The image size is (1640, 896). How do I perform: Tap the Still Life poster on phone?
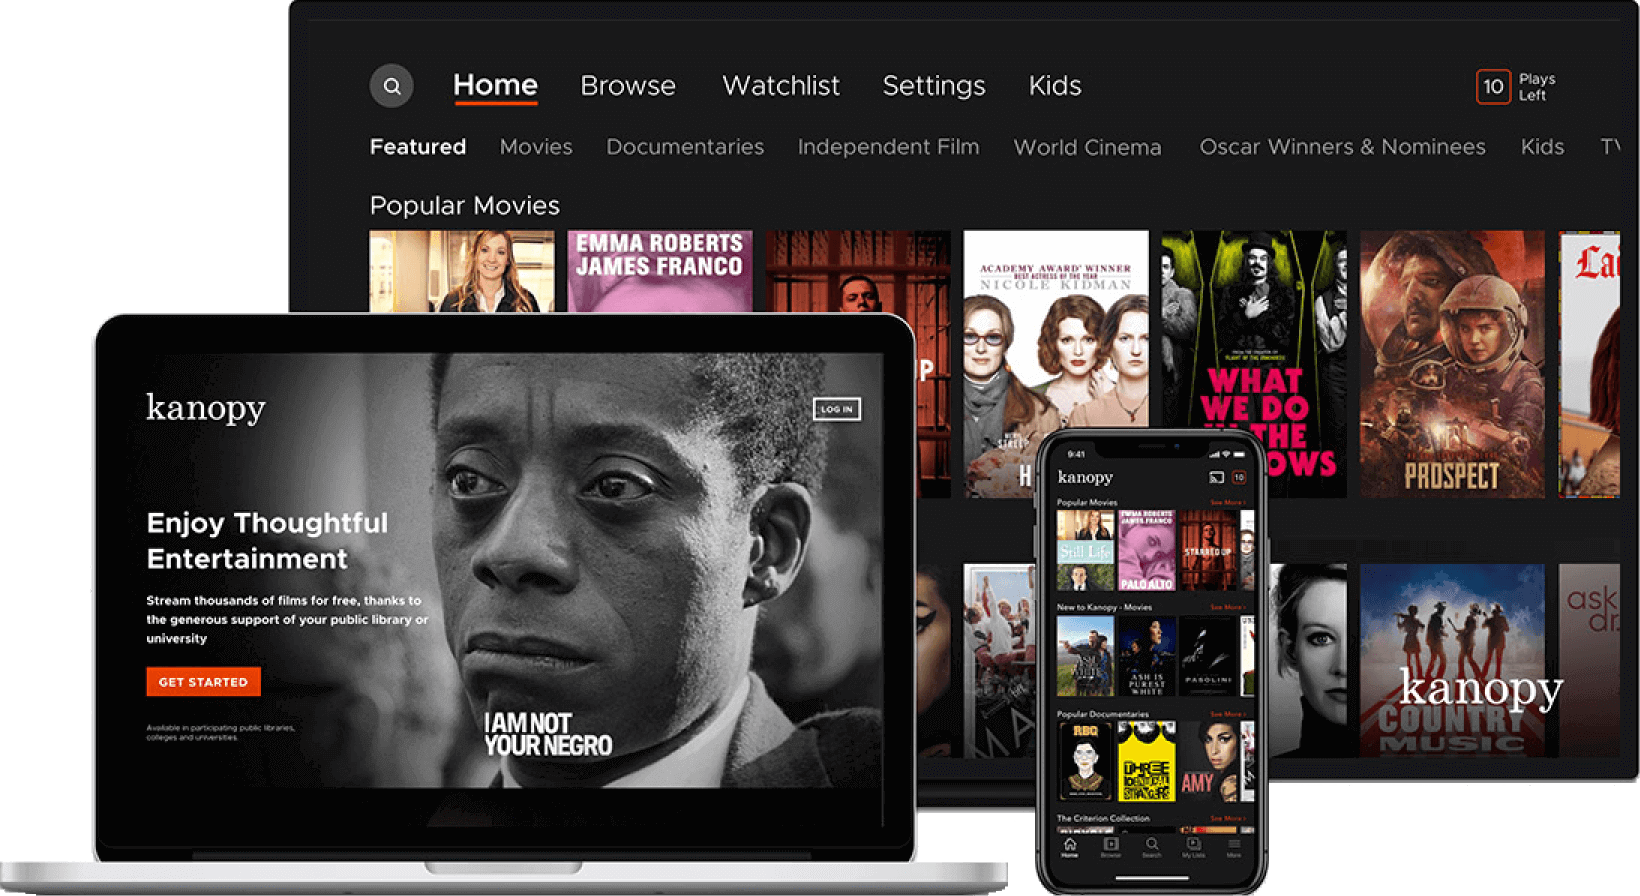(1085, 550)
